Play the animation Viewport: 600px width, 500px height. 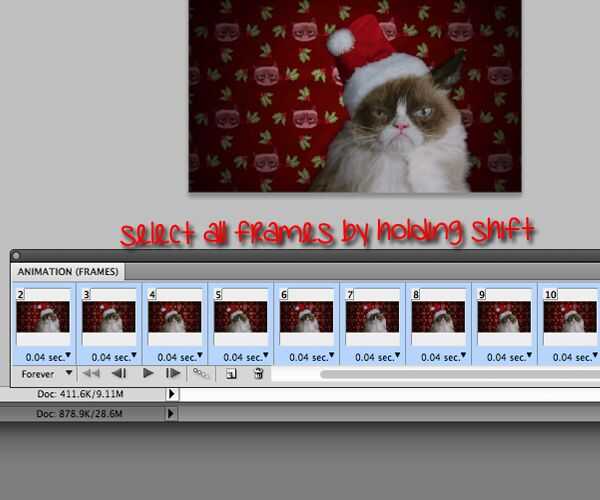pos(148,373)
